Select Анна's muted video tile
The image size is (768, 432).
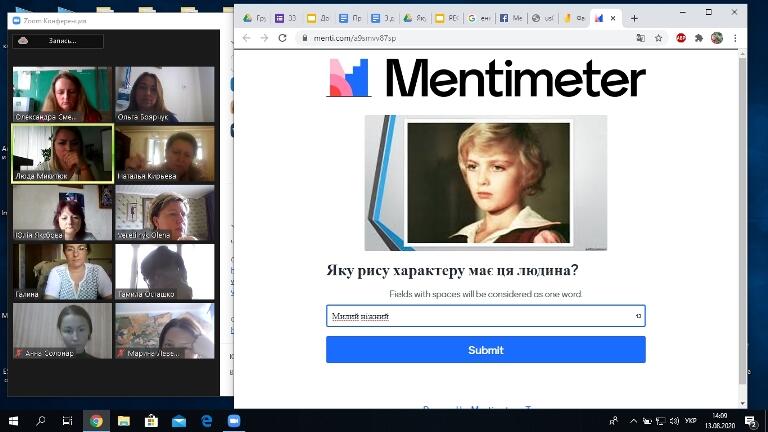coord(62,331)
